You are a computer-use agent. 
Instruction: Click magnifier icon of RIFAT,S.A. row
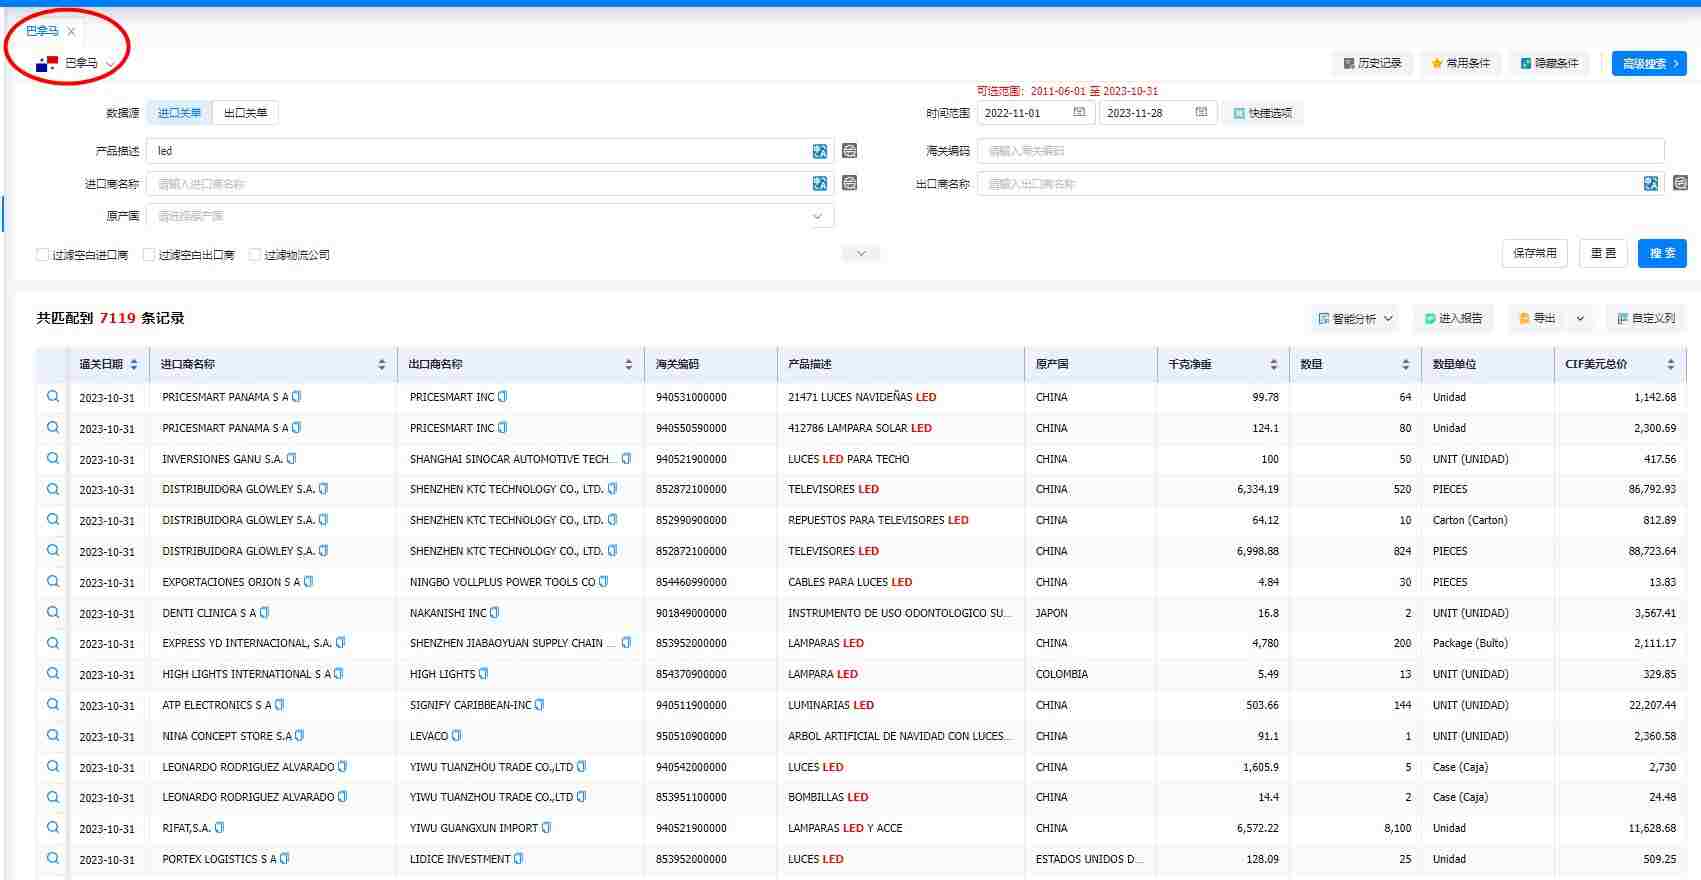[52, 828]
